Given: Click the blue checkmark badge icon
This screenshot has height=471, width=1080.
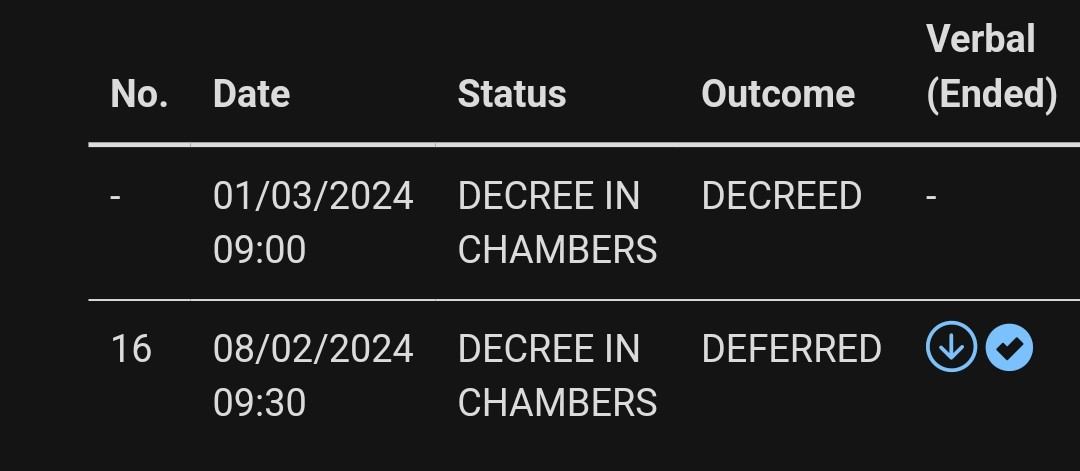Looking at the screenshot, I should (x=1009, y=348).
